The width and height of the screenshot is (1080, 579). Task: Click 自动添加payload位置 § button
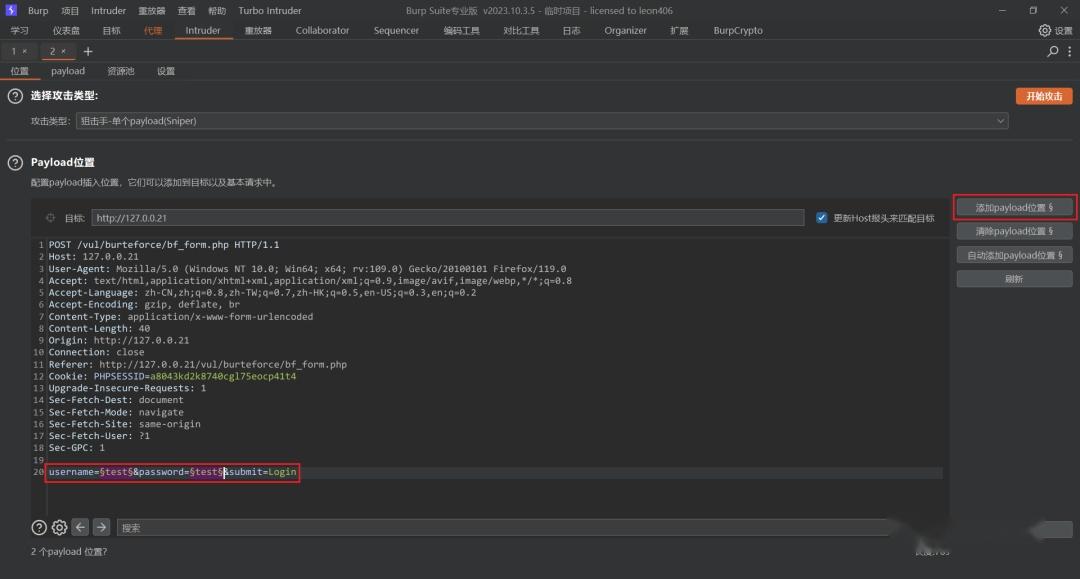click(x=1014, y=255)
